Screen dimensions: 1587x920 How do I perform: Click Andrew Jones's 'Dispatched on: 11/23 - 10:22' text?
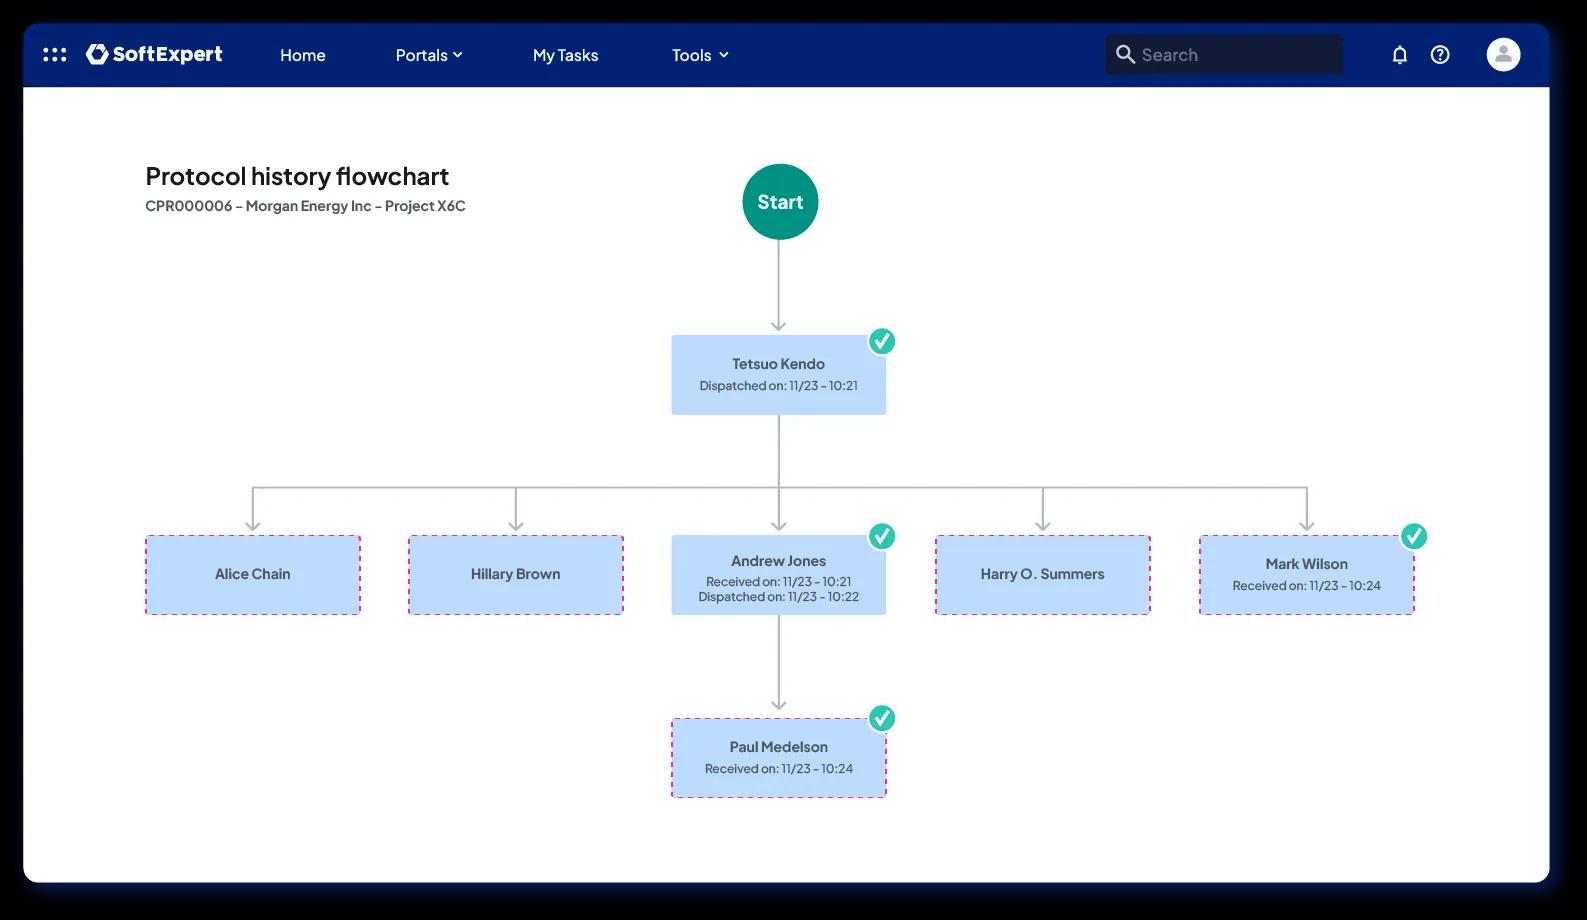coord(778,597)
